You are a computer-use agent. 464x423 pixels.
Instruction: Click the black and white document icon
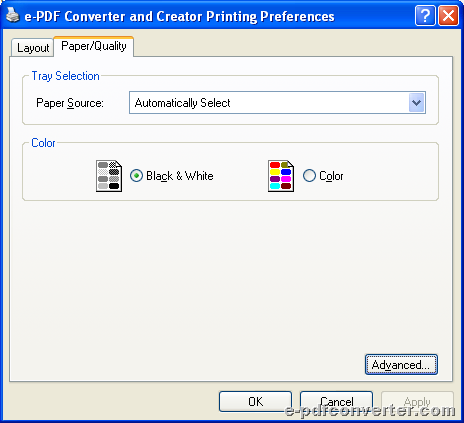click(x=109, y=176)
